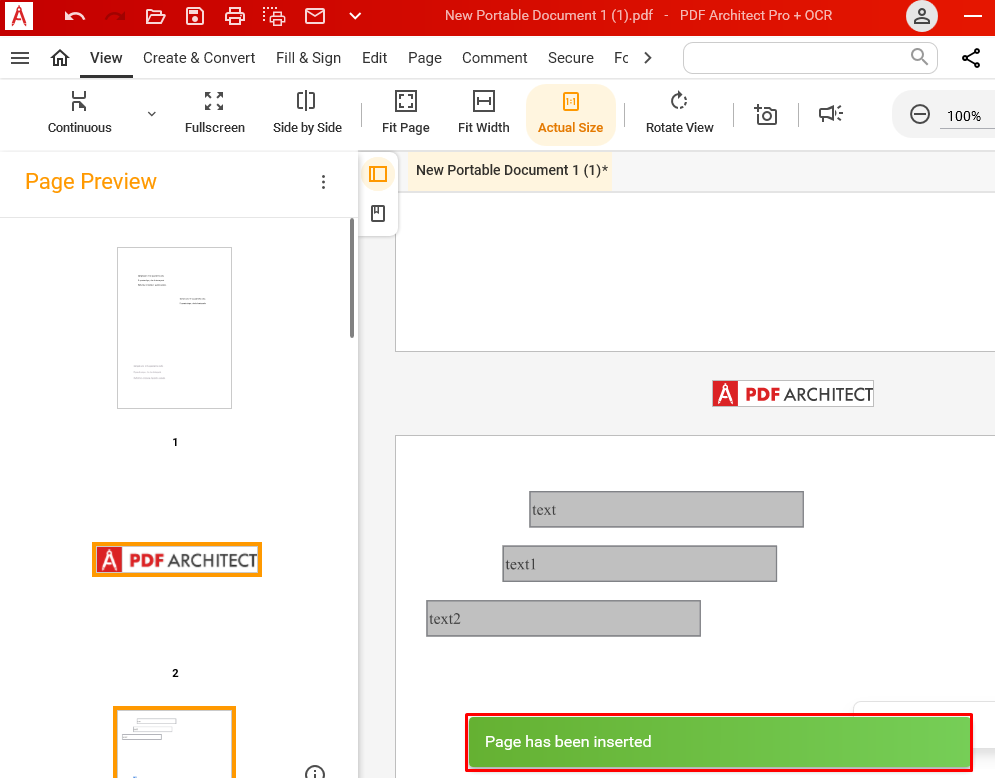This screenshot has width=995, height=778.
Task: Save document with floppy disk icon
Action: pos(195,16)
